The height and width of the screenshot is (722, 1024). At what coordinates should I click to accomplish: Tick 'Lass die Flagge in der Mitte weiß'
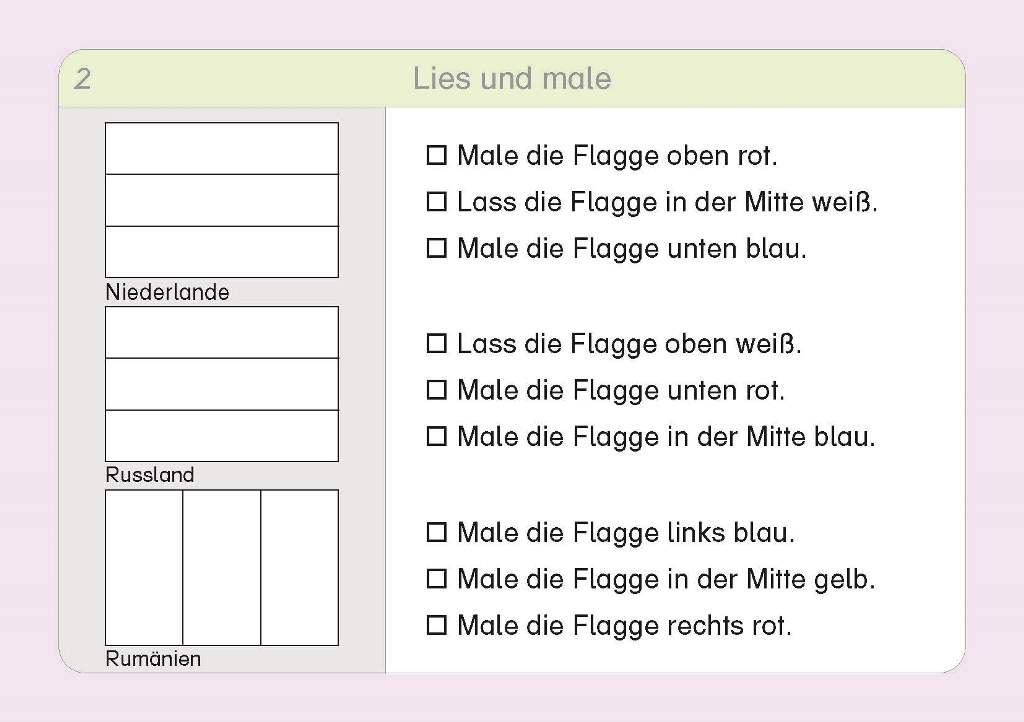436,202
